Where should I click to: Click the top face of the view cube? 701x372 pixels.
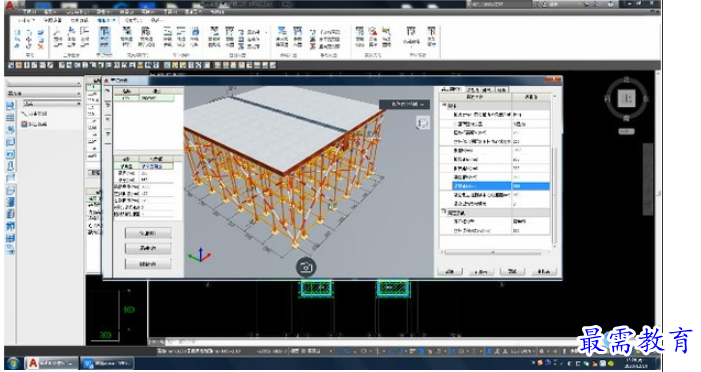(627, 98)
